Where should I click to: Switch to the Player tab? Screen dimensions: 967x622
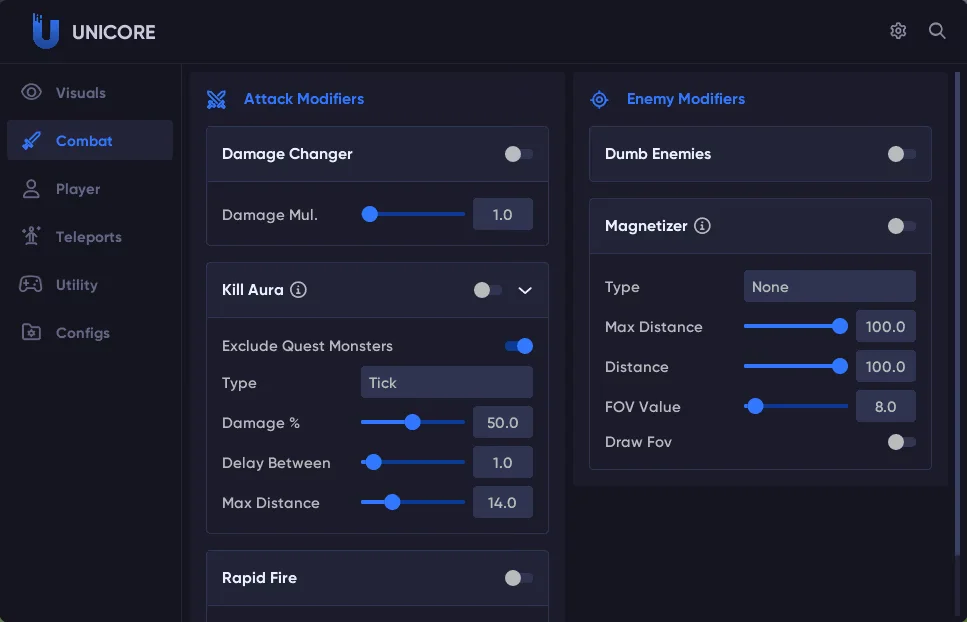click(x=78, y=189)
